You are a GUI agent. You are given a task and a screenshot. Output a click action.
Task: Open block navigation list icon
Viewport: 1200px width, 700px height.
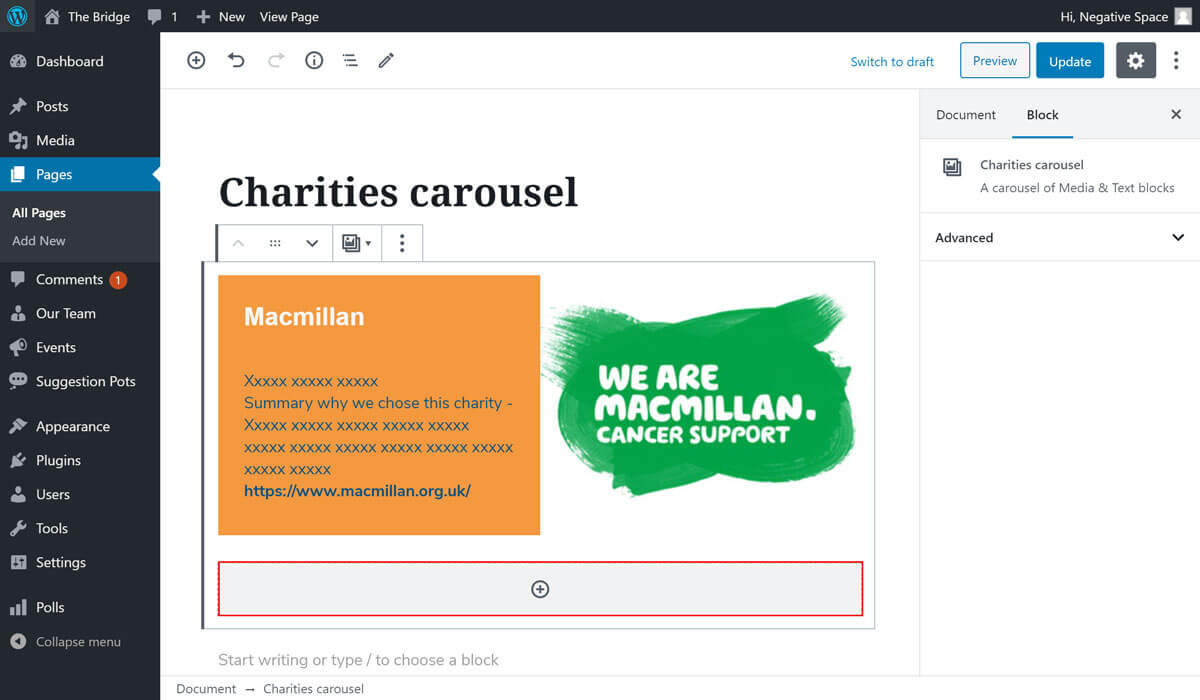350,61
